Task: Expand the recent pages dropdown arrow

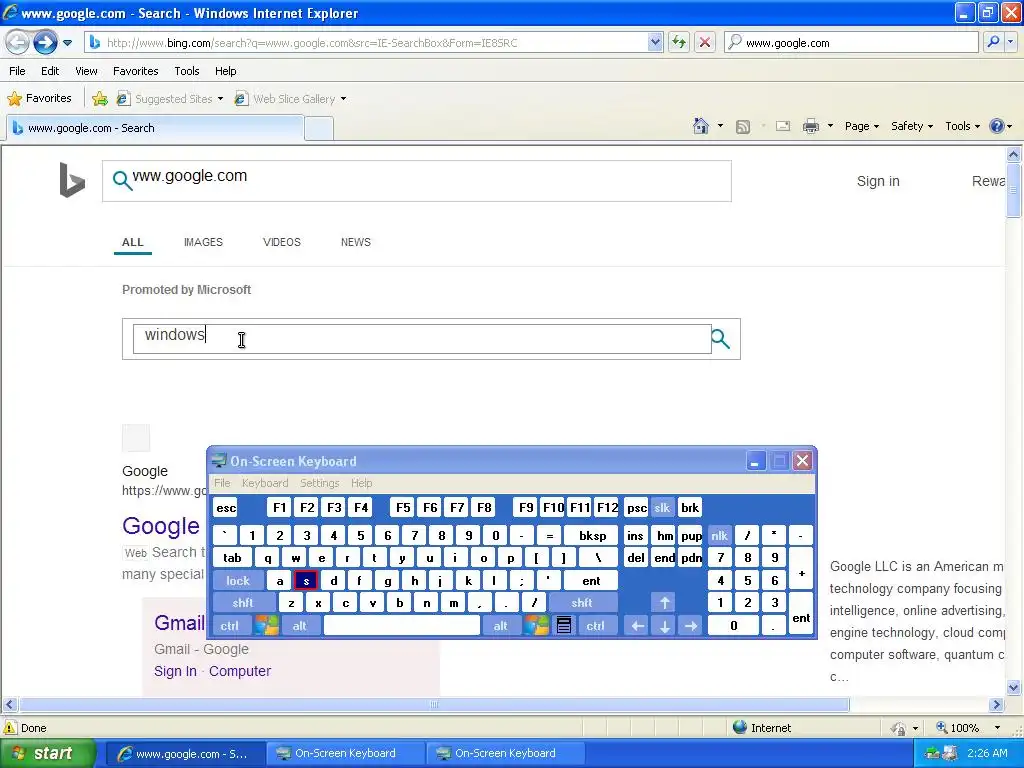Action: pyautogui.click(x=67, y=43)
